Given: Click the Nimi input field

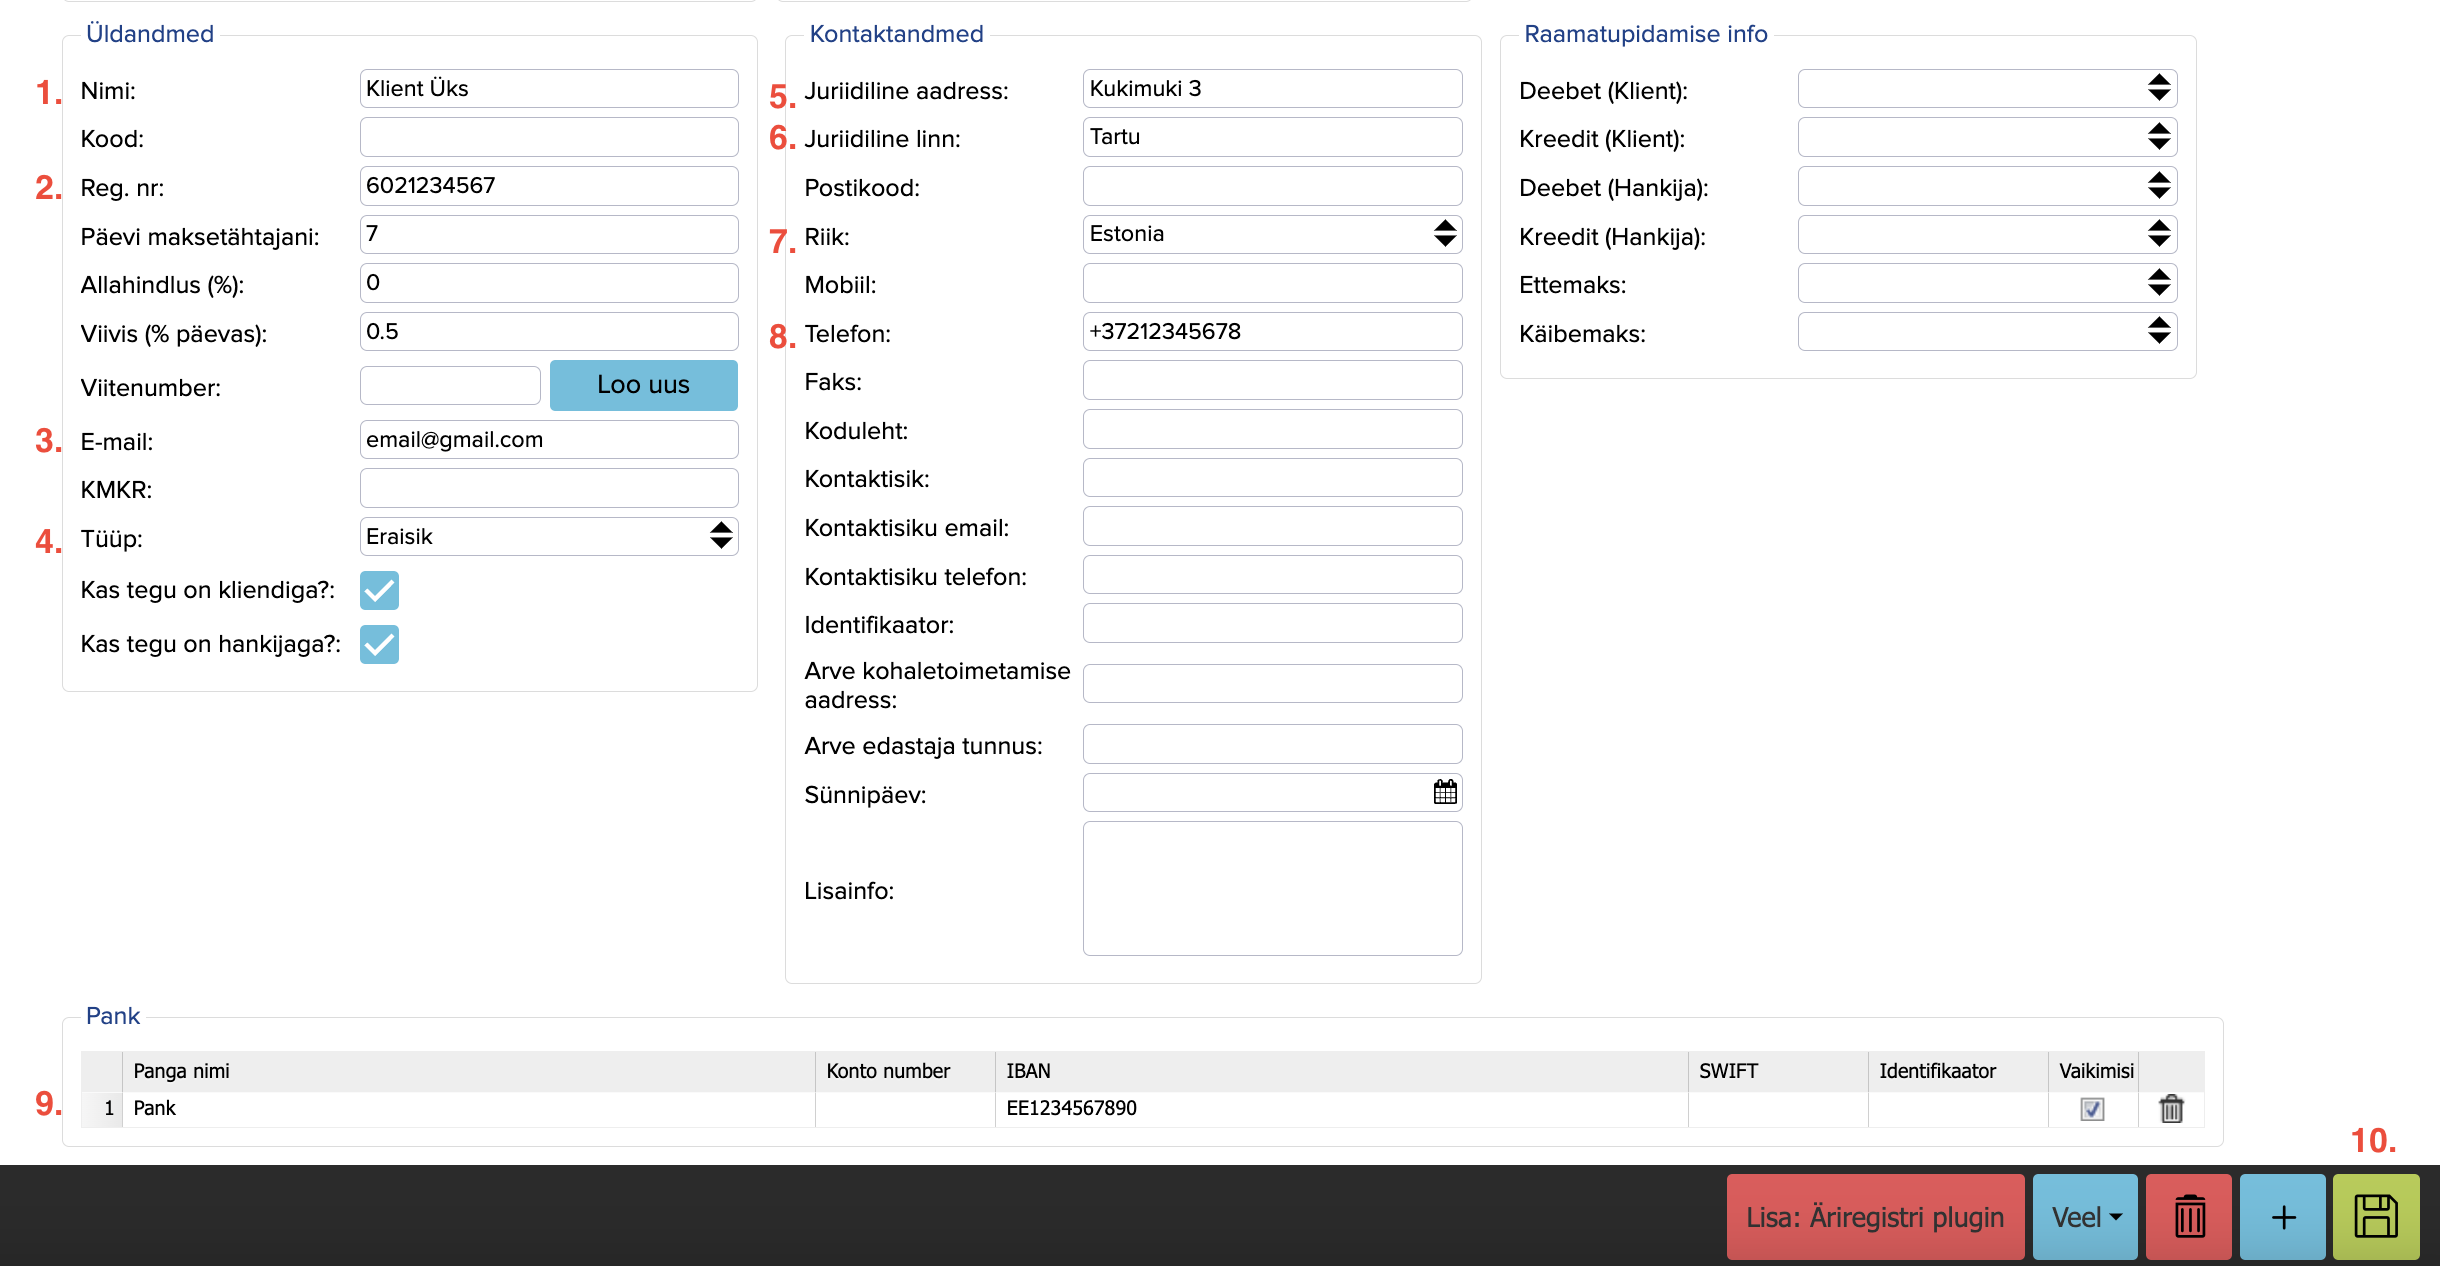Looking at the screenshot, I should 548,89.
